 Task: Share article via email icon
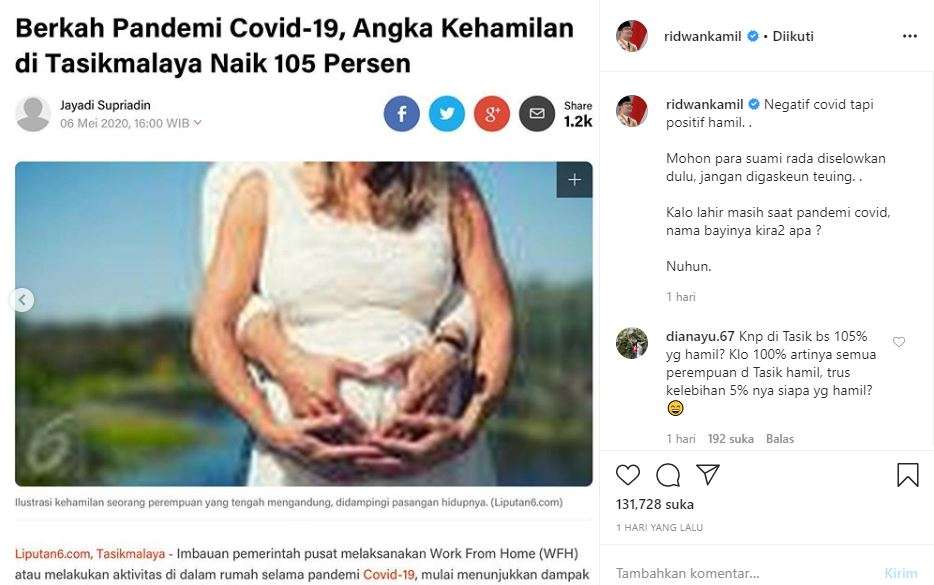[537, 114]
